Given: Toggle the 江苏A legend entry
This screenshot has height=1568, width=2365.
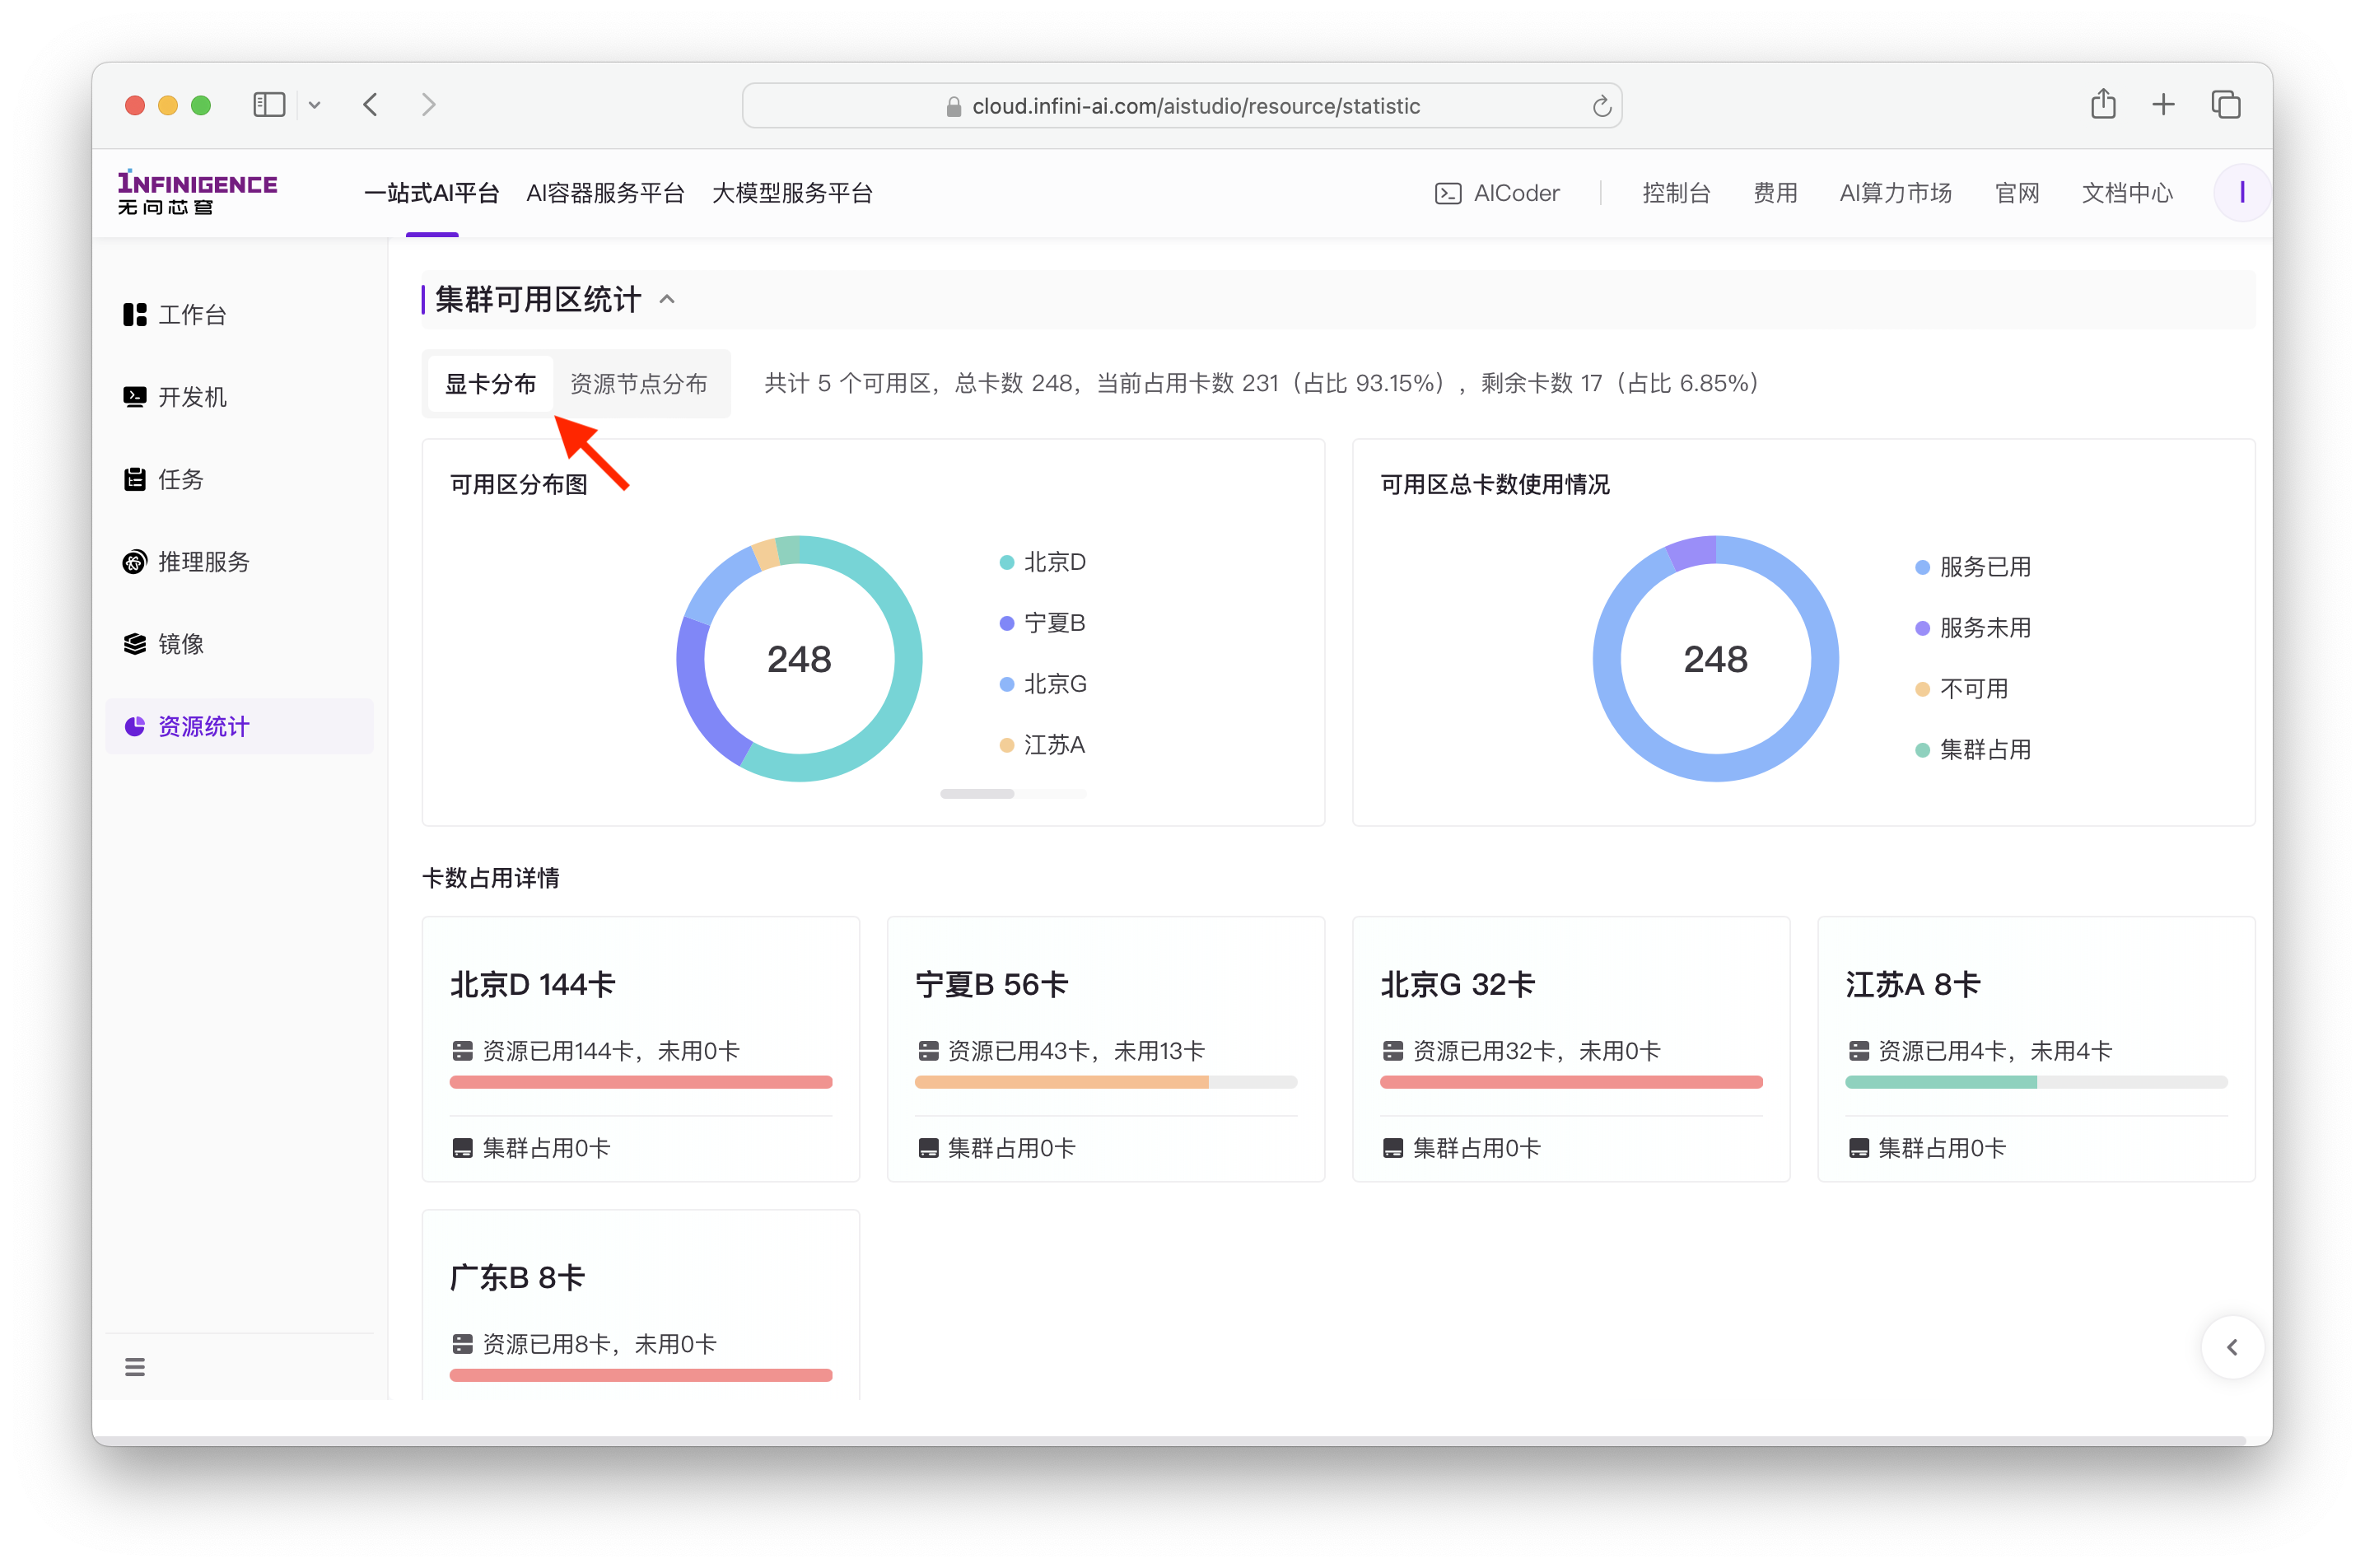Looking at the screenshot, I should tap(1042, 745).
